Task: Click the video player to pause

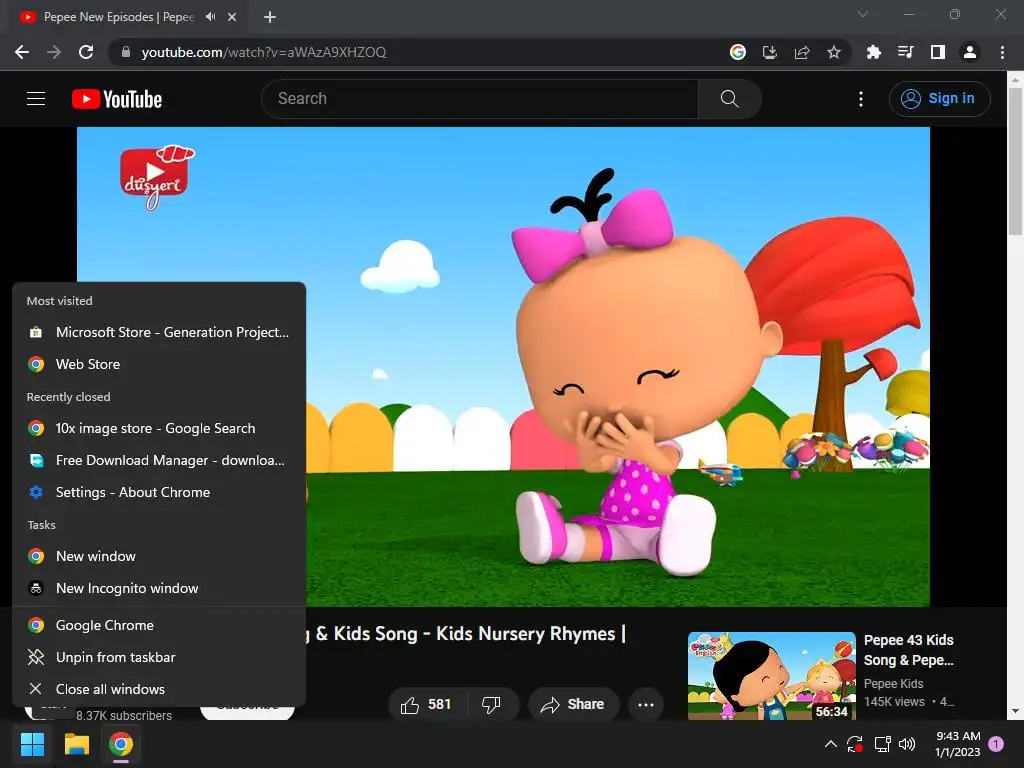Action: pyautogui.click(x=503, y=366)
